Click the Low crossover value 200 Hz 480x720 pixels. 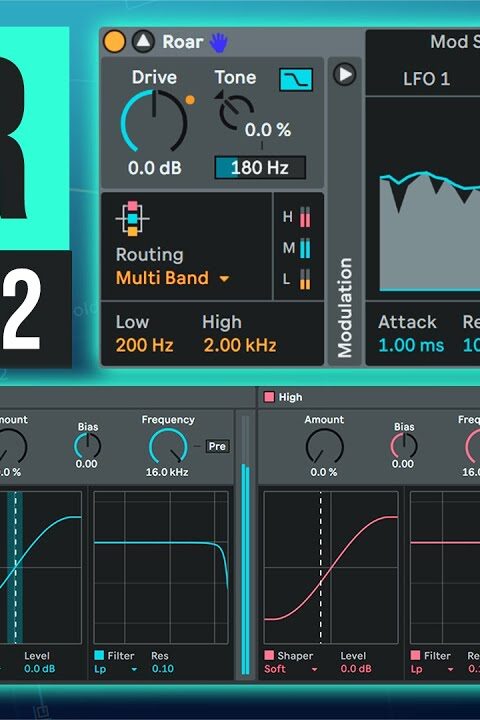pyautogui.click(x=144, y=345)
